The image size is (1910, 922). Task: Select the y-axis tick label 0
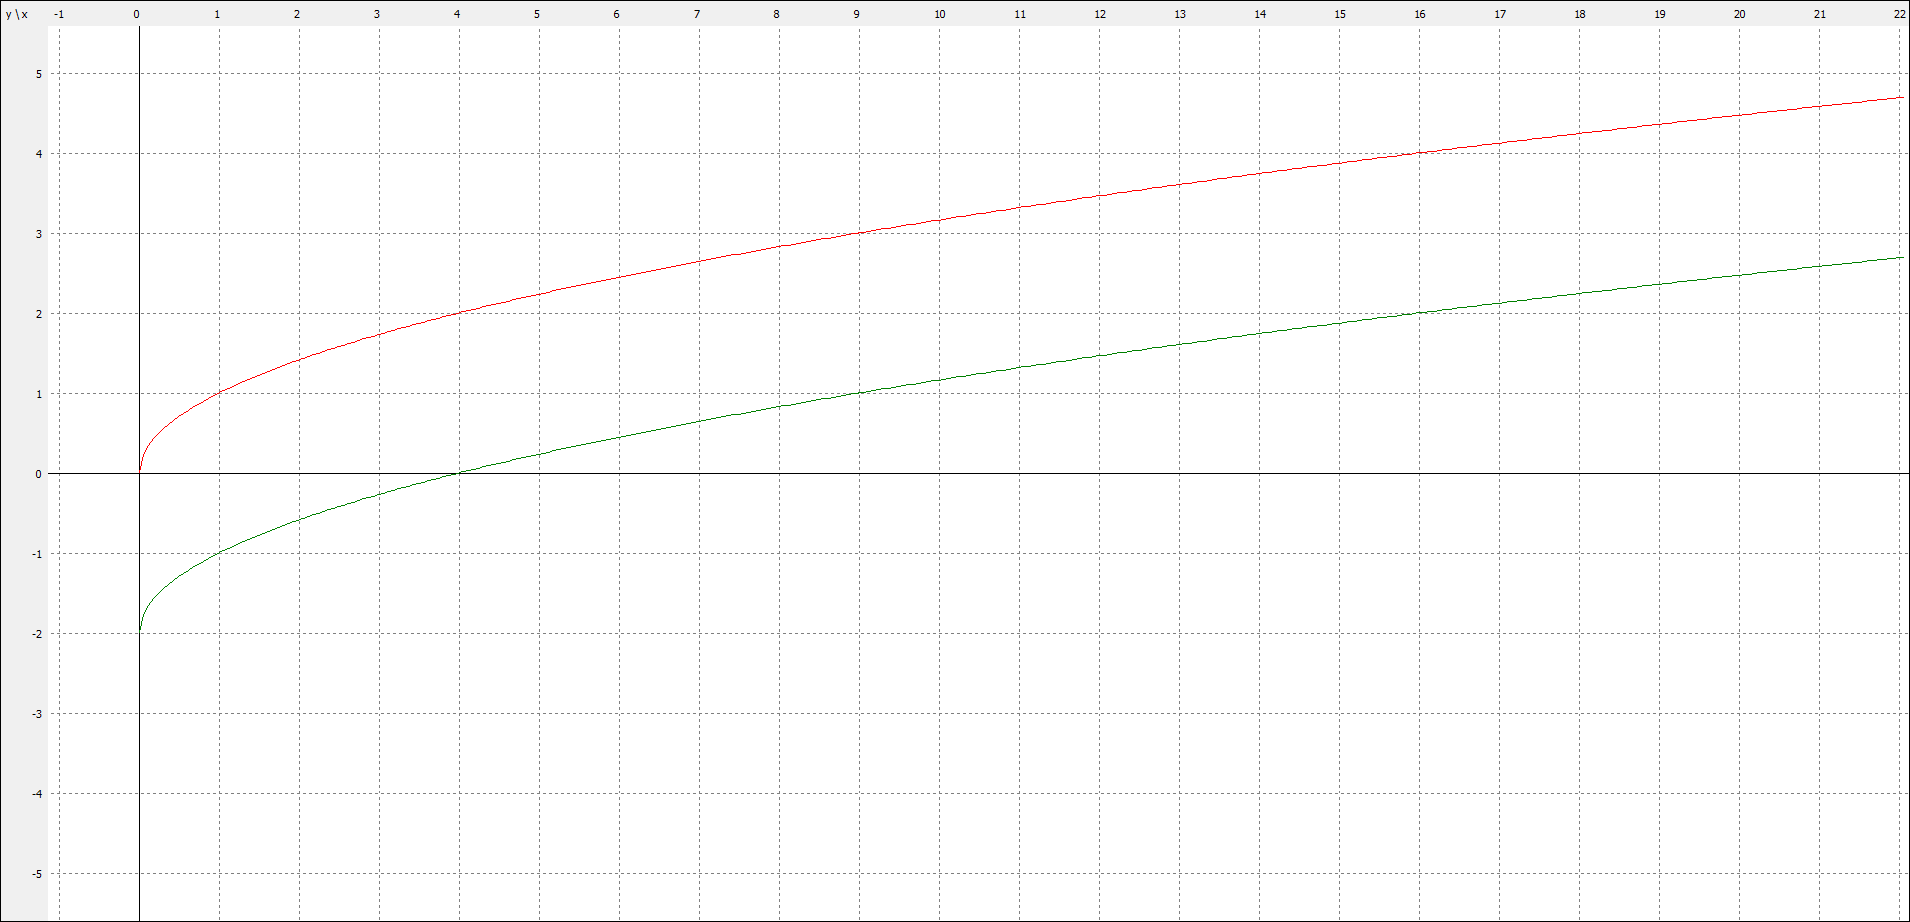[x=39, y=474]
